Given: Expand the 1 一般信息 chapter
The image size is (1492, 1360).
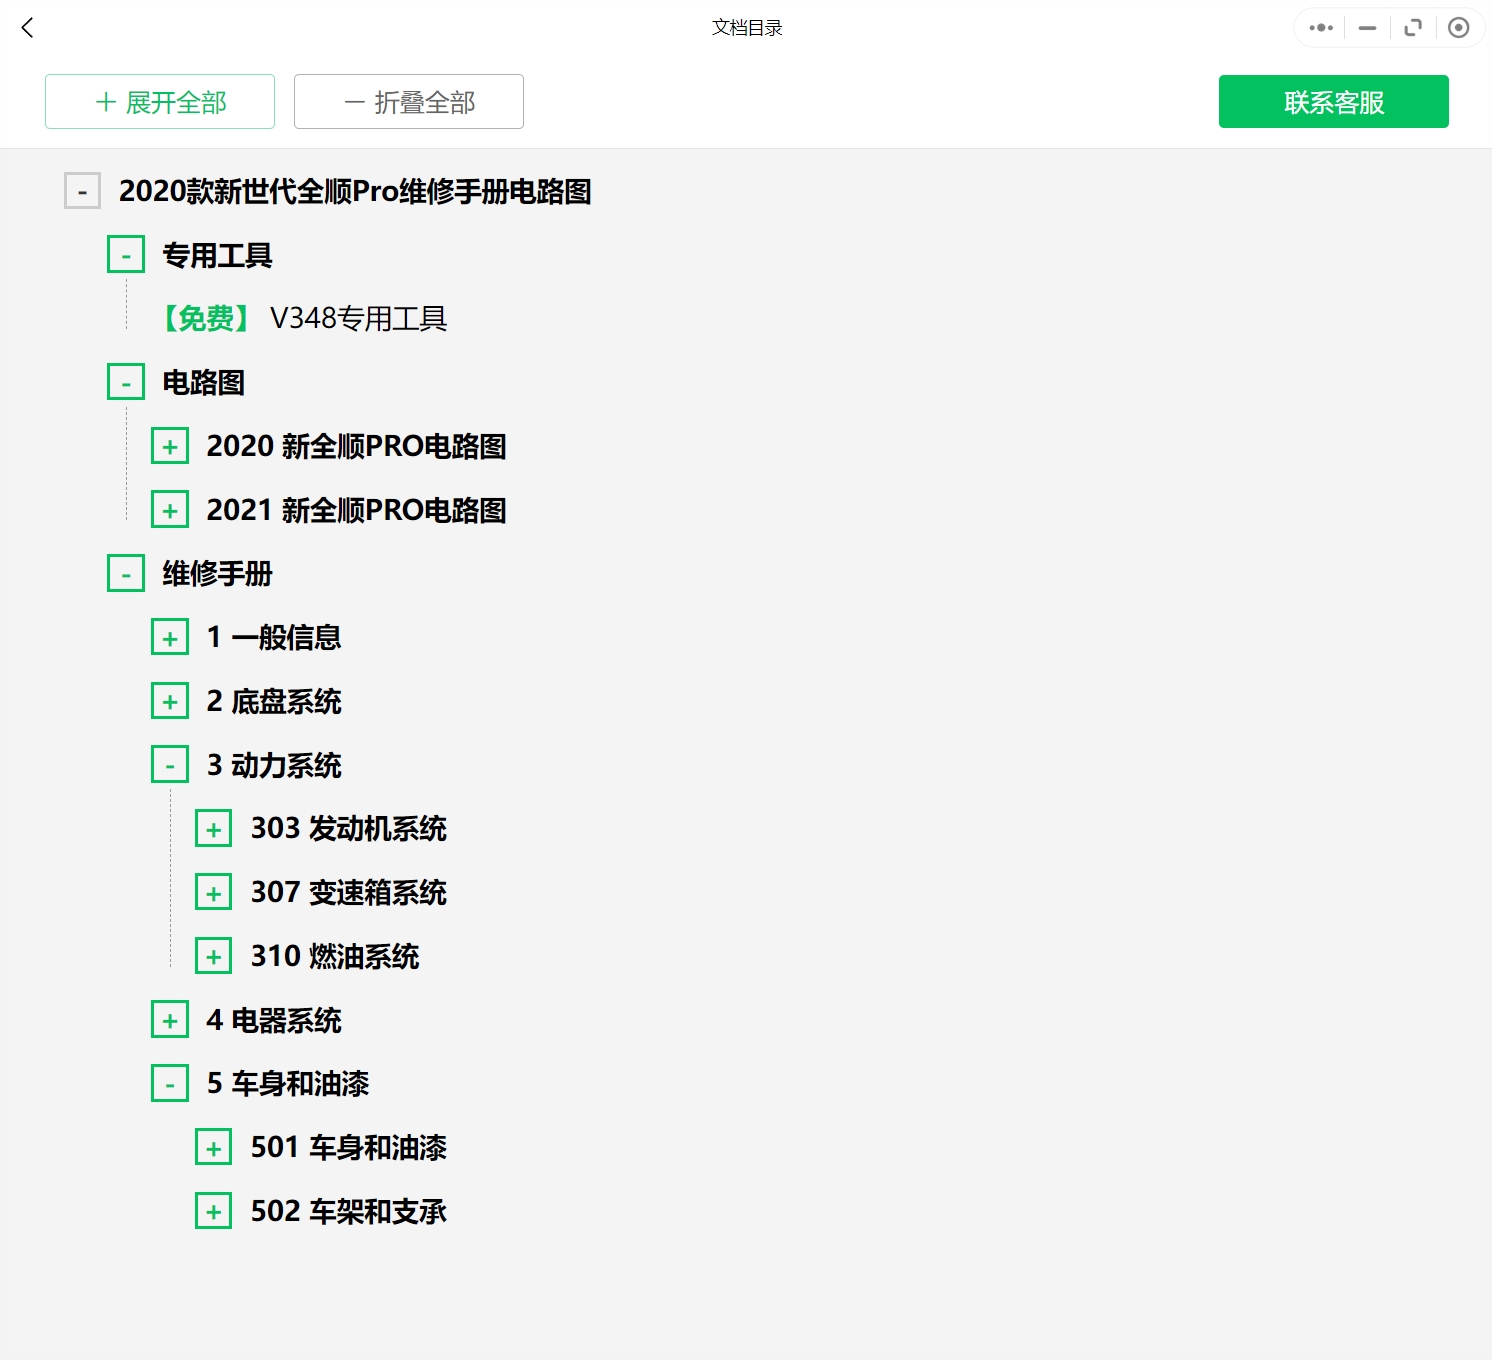Looking at the screenshot, I should 170,638.
